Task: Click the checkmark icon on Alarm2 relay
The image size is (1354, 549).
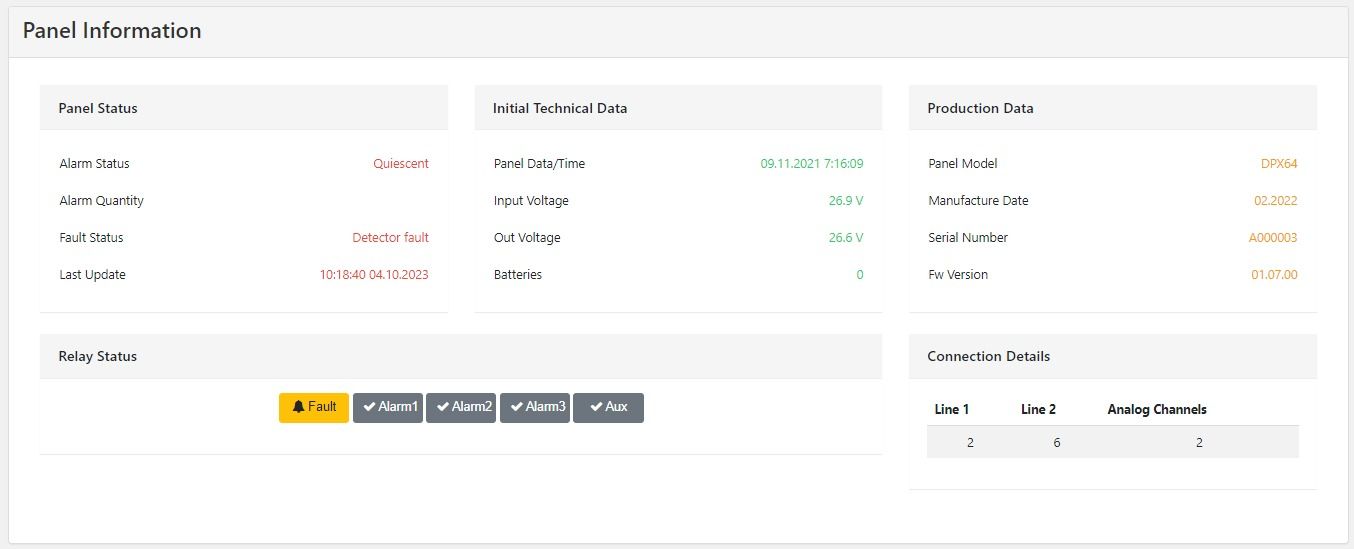Action: (x=443, y=407)
